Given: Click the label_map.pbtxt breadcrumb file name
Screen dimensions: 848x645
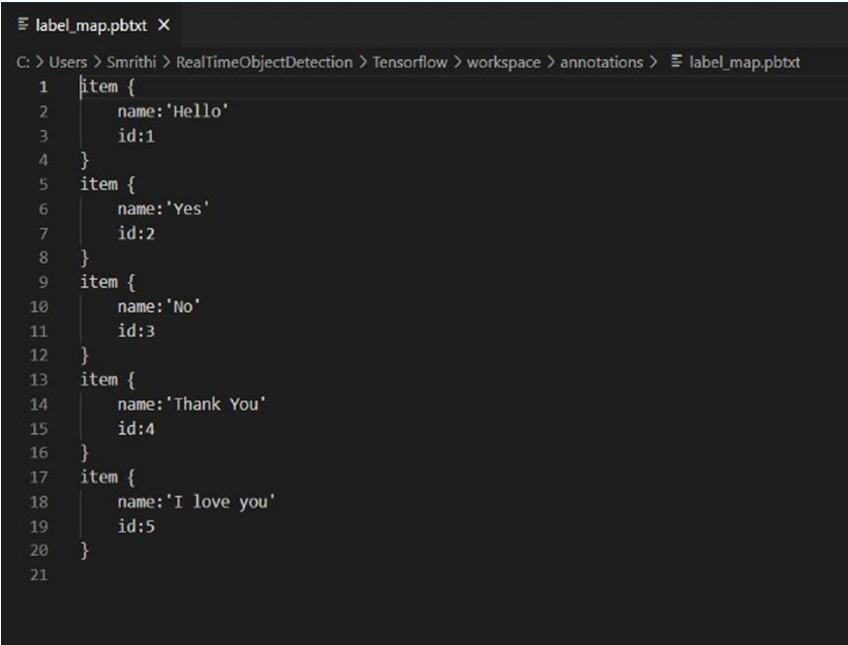Looking at the screenshot, I should [x=744, y=62].
